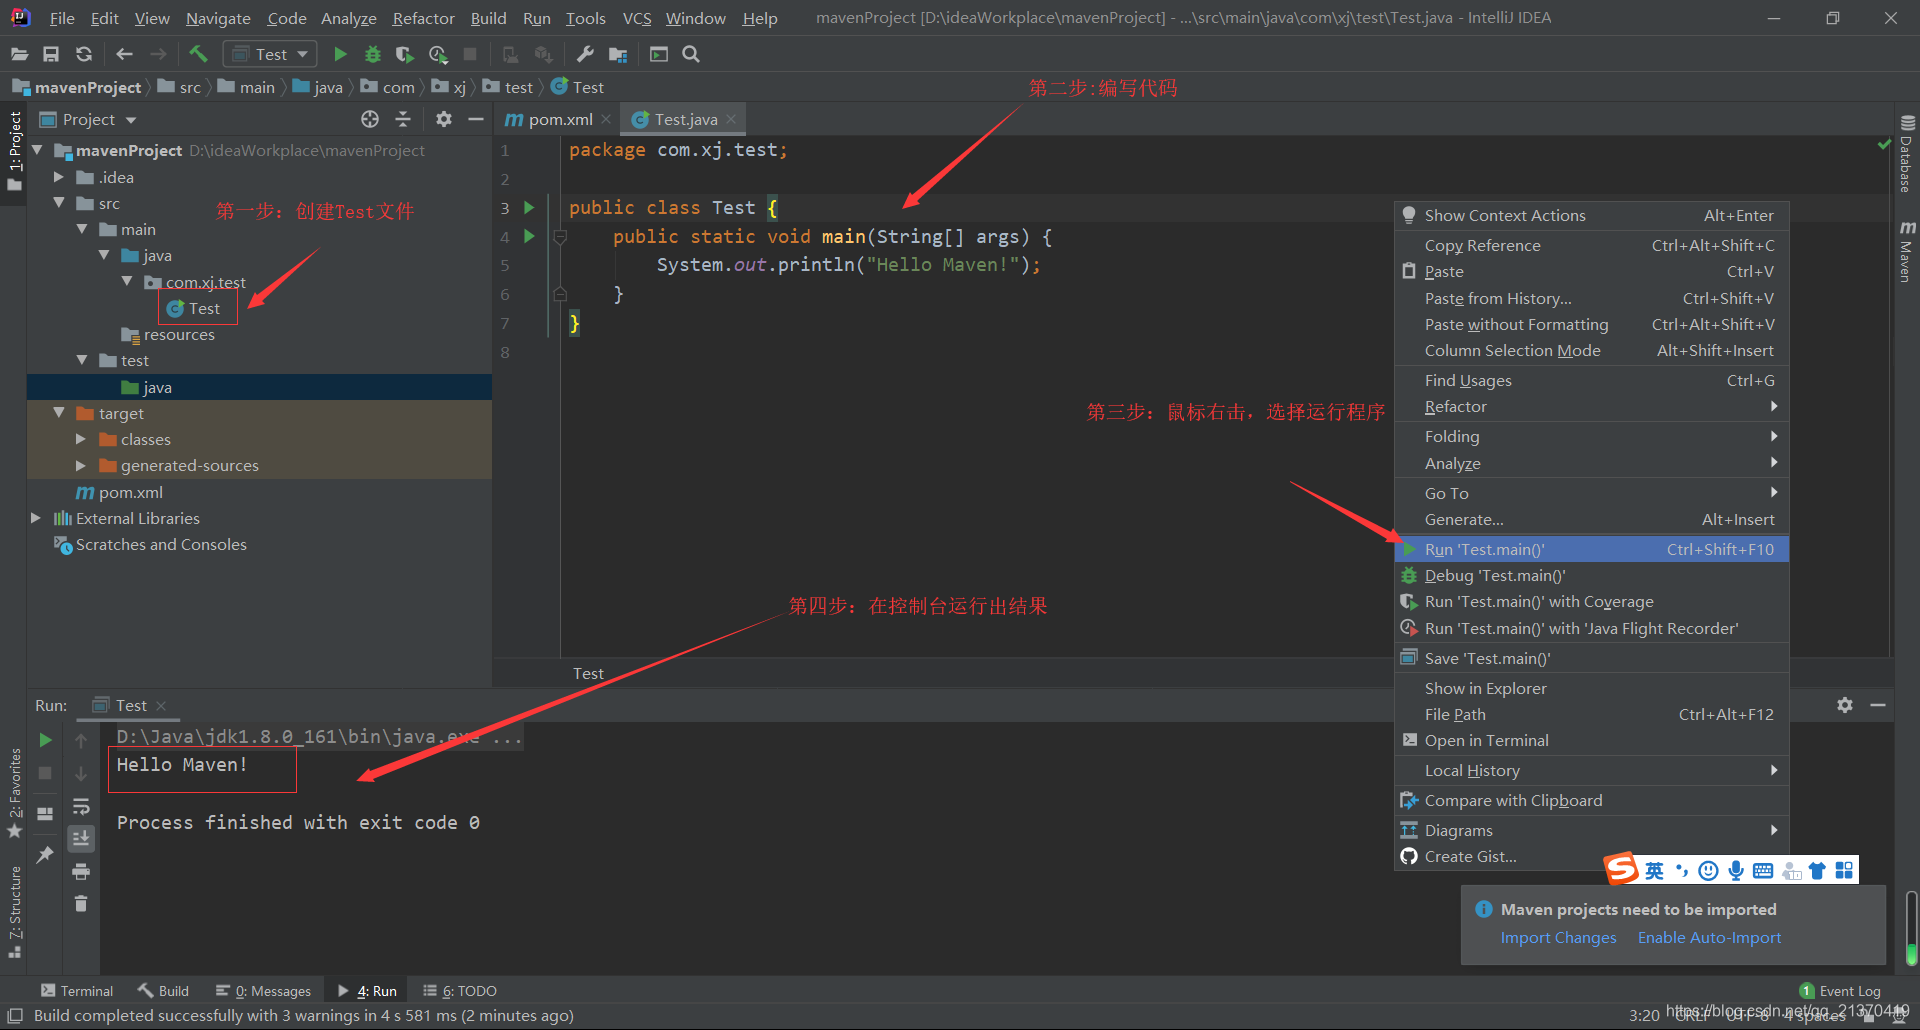Viewport: 1920px width, 1030px height.
Task: Toggle scroll to end in Run console
Action: 81,838
